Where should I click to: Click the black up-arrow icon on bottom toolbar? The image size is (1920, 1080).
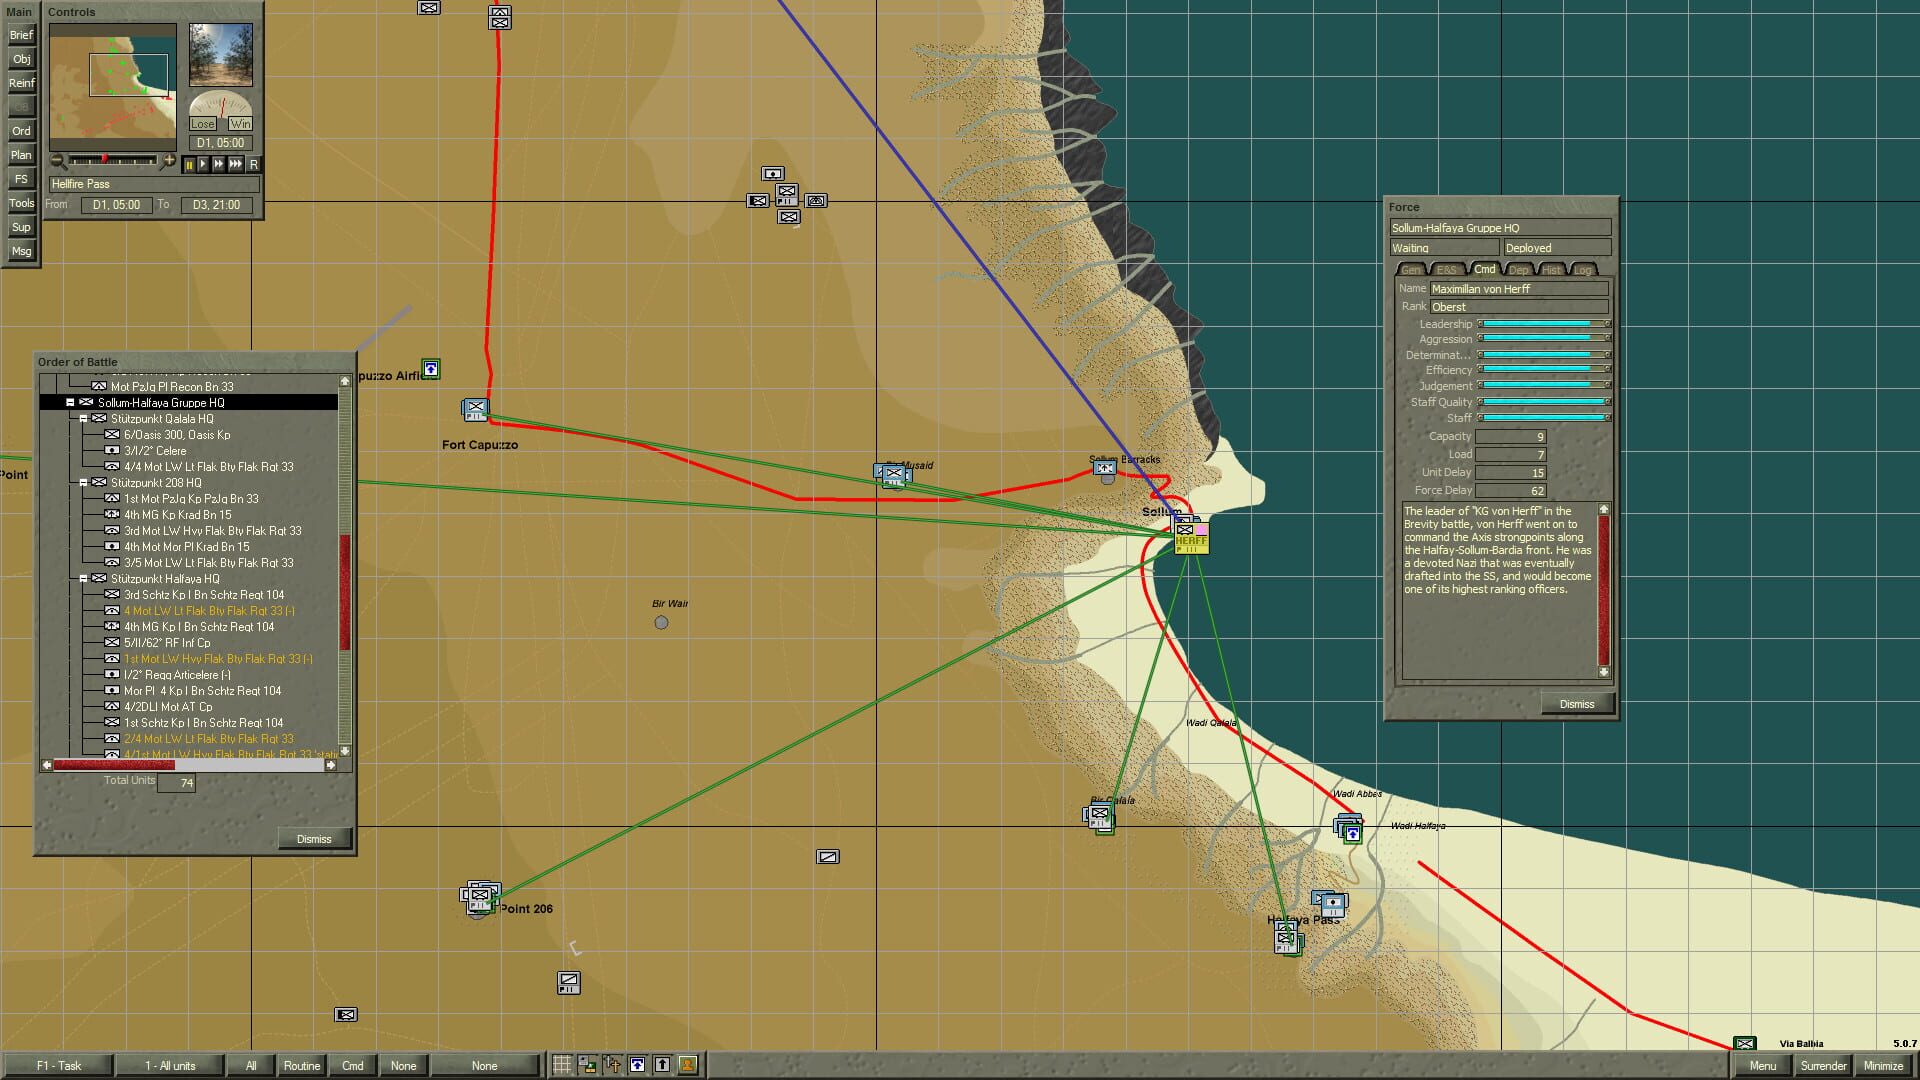pyautogui.click(x=662, y=1064)
